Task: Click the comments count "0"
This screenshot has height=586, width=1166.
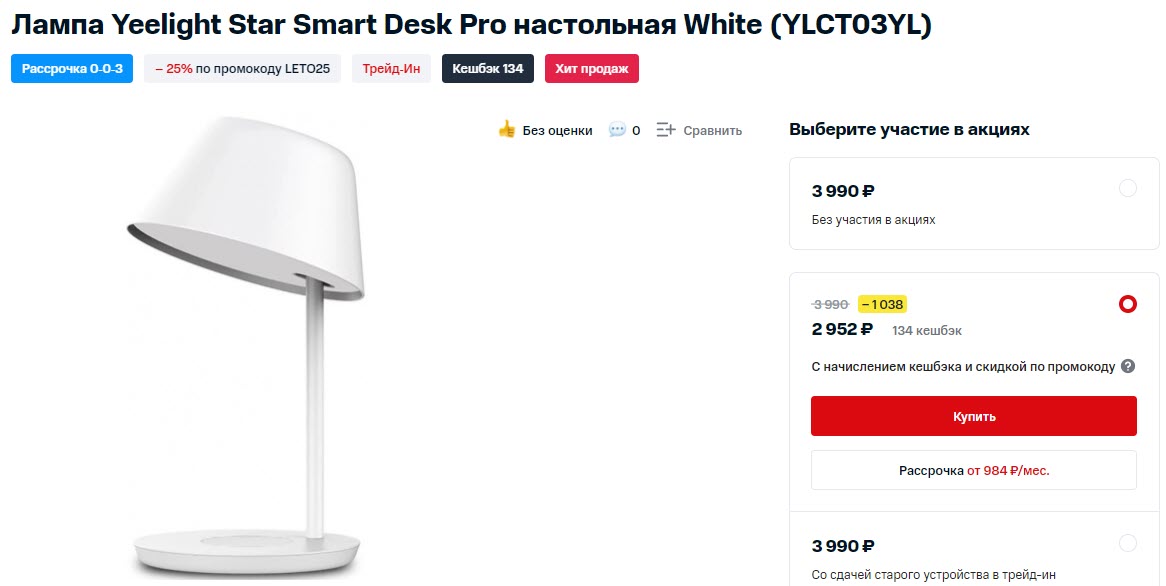Action: [x=636, y=130]
